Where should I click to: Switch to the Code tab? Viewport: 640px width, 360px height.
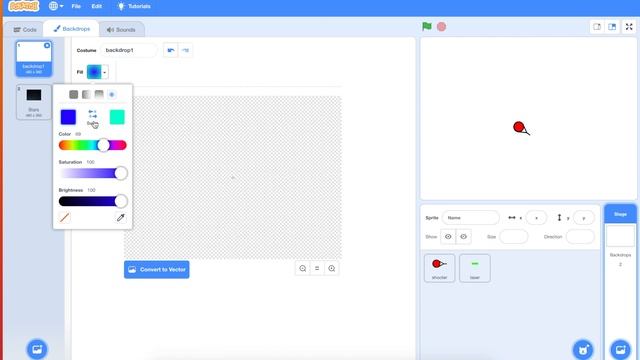[25, 30]
